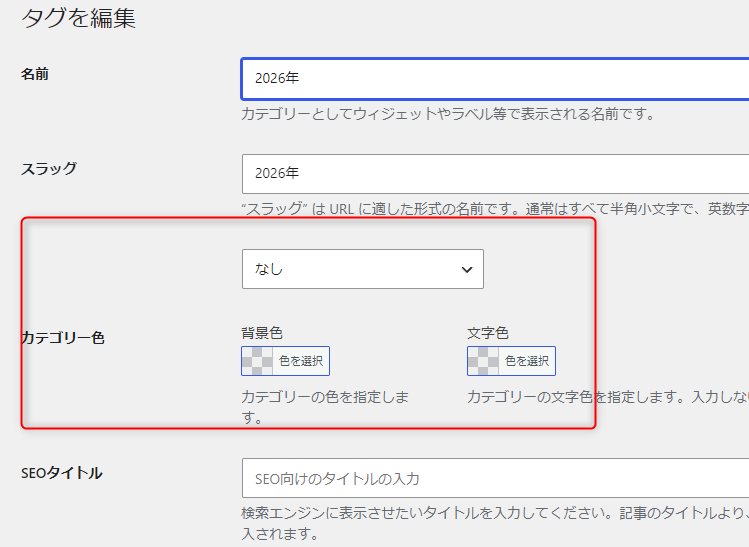Viewport: 749px width, 547px height.
Task: Click into the SEOタイトル input field
Action: pyautogui.click(x=495, y=478)
